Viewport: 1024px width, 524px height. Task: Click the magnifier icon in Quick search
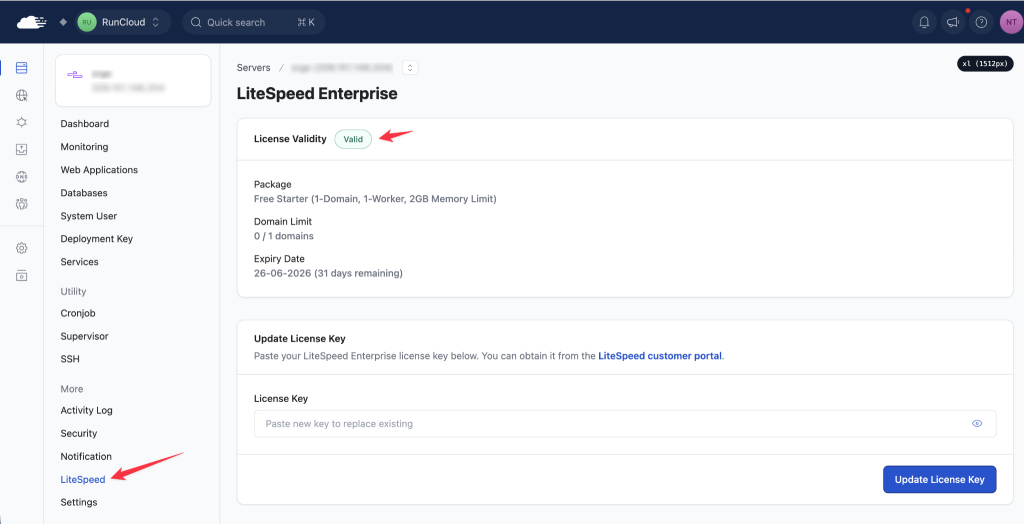(x=196, y=22)
